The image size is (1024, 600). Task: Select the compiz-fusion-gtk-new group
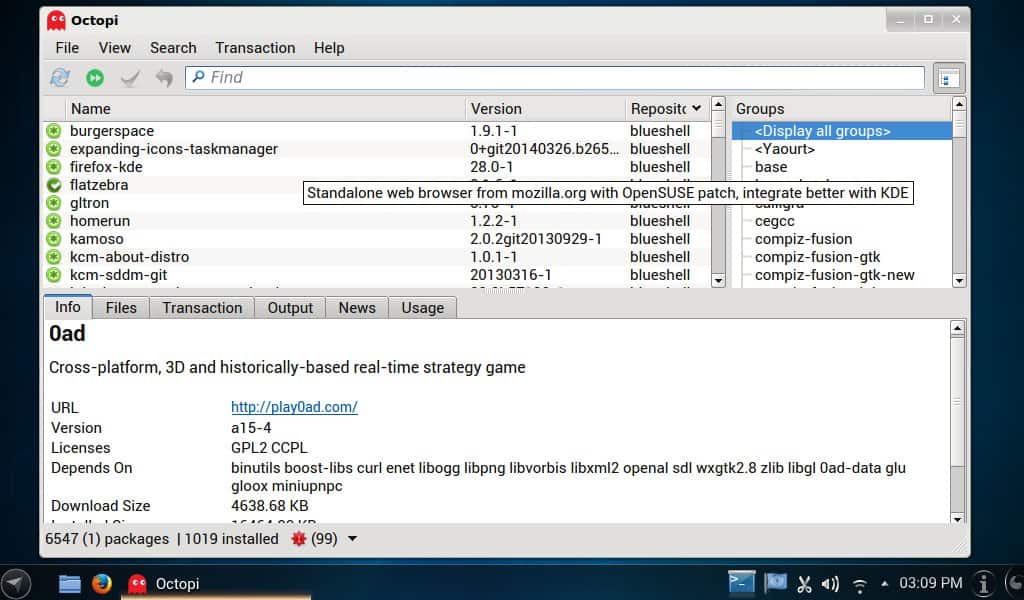pos(835,275)
